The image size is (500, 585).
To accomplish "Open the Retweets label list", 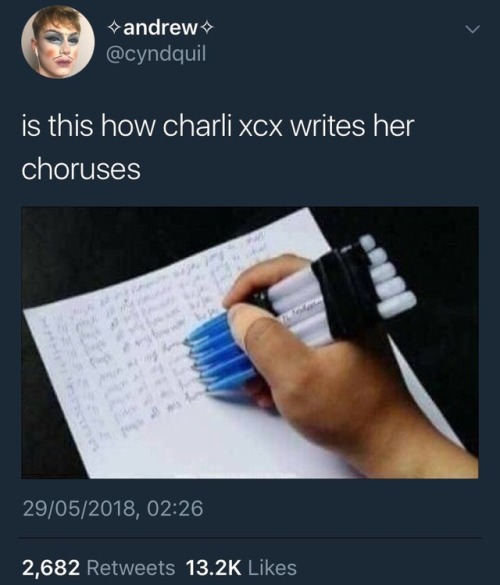I will point(131,567).
